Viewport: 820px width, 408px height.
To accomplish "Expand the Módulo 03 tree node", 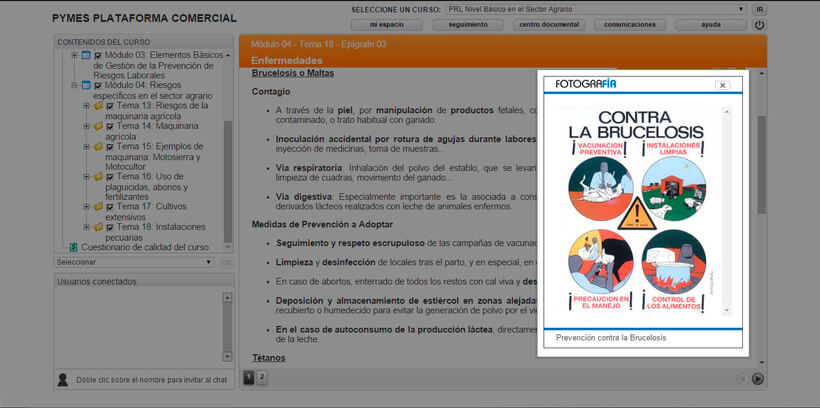I will [75, 55].
